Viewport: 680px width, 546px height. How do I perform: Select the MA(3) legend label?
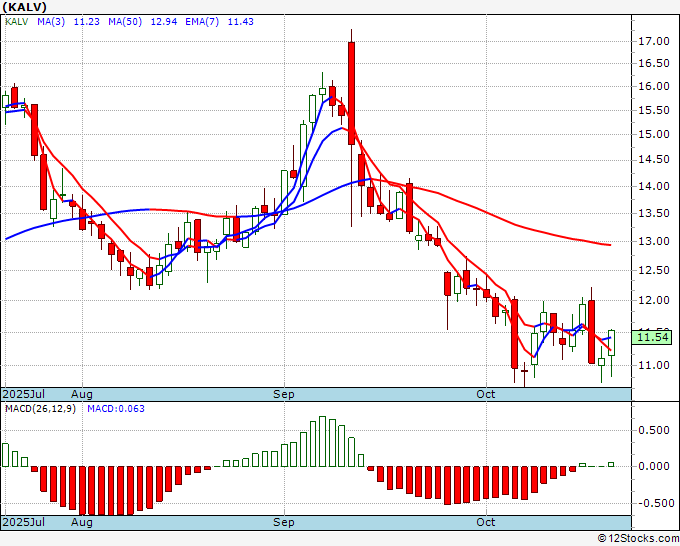coord(51,22)
